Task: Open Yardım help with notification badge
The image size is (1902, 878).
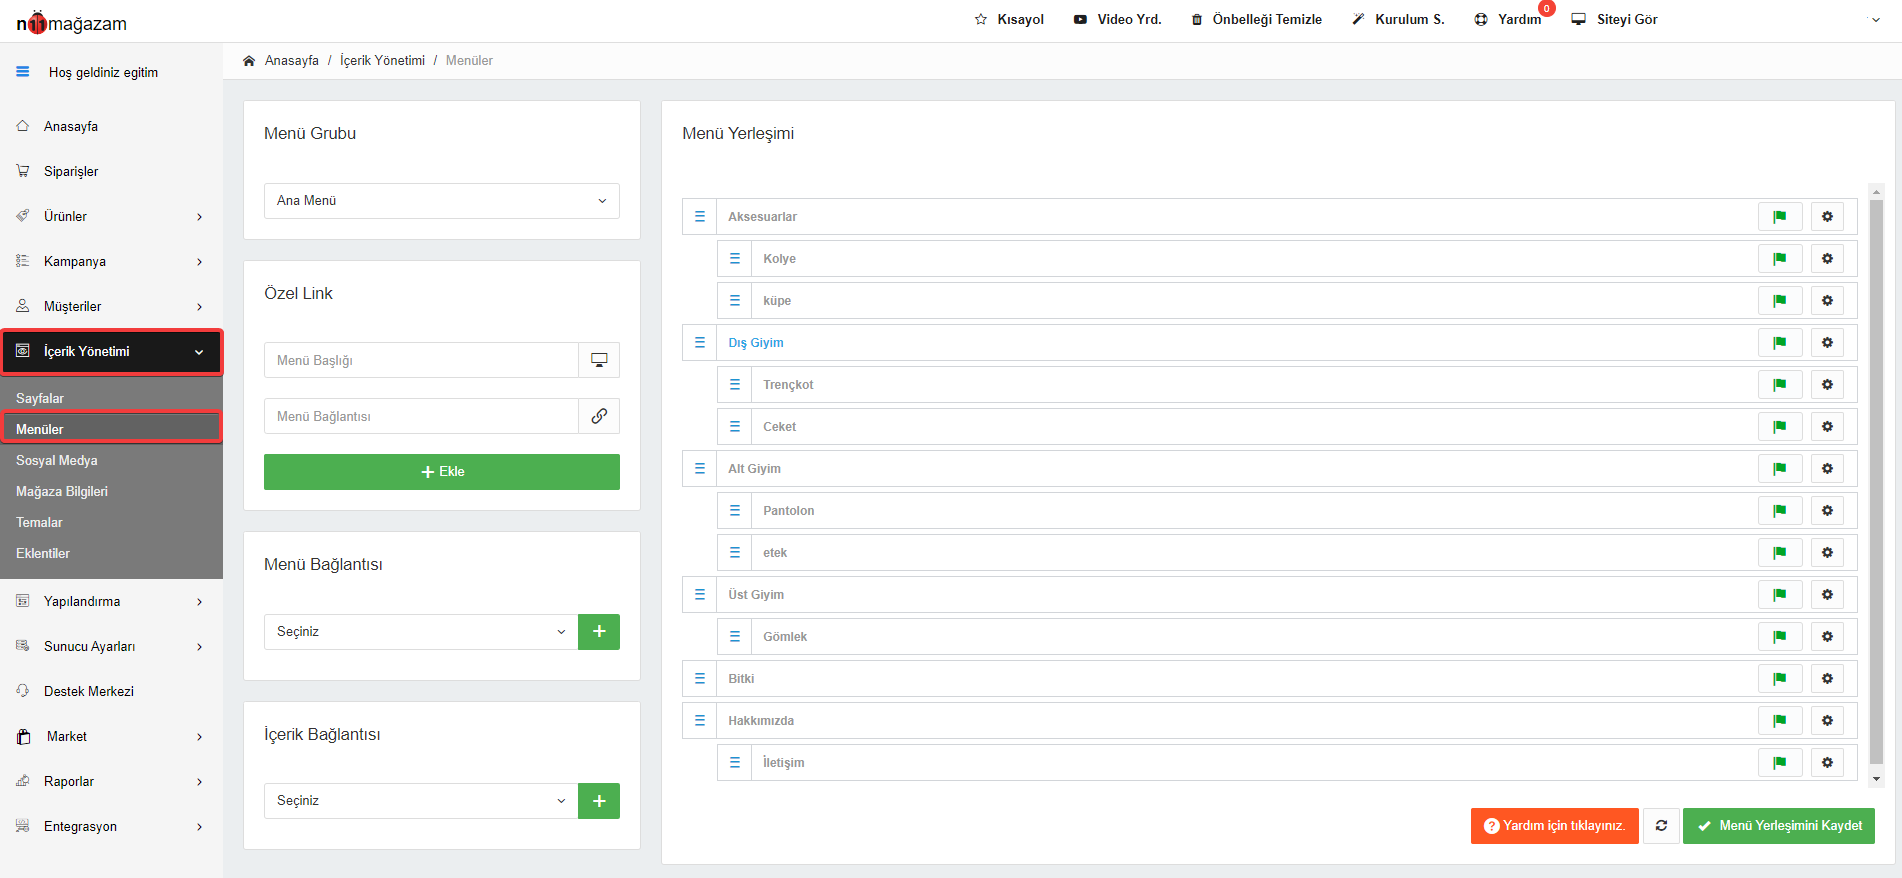Action: [1509, 19]
